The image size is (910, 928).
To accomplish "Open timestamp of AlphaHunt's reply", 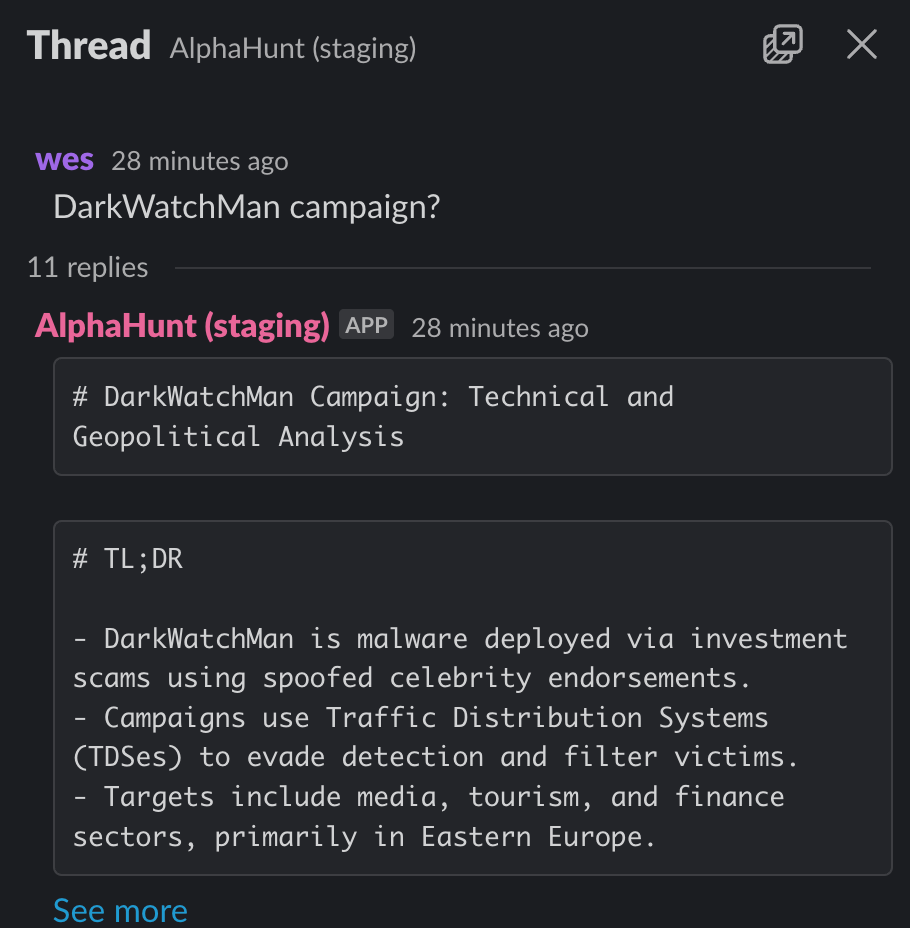I will point(500,328).
